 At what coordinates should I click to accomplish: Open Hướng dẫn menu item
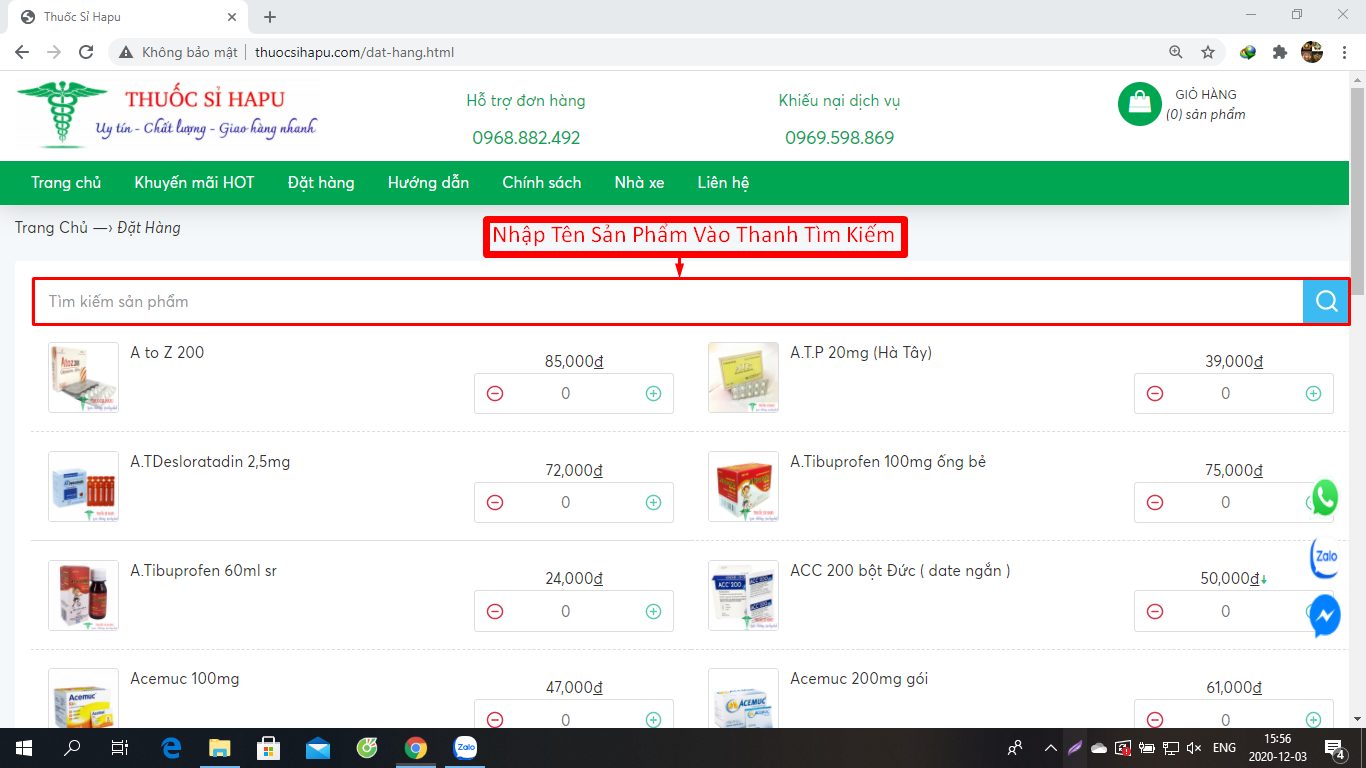tap(428, 183)
